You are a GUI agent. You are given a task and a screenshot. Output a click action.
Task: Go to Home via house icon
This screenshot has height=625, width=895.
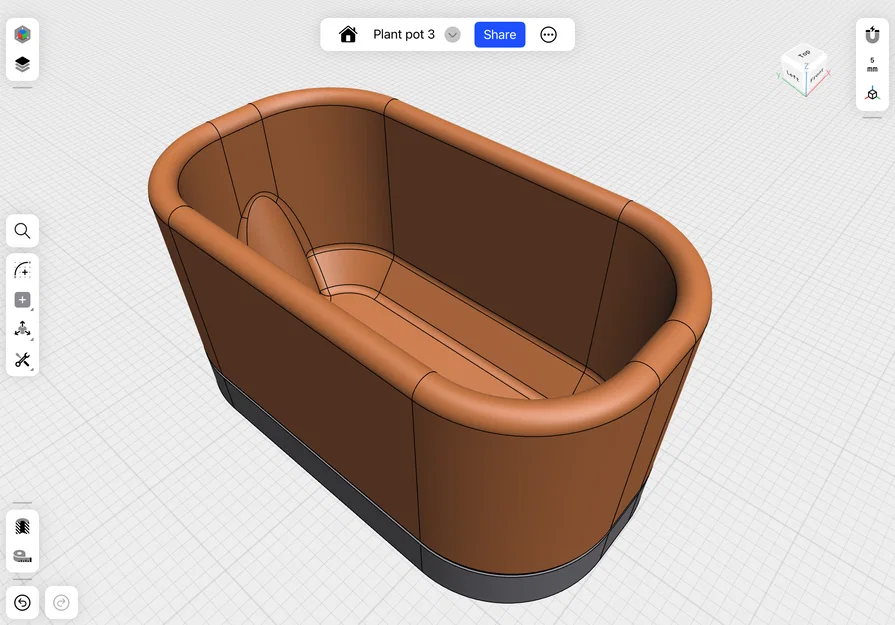pos(347,33)
